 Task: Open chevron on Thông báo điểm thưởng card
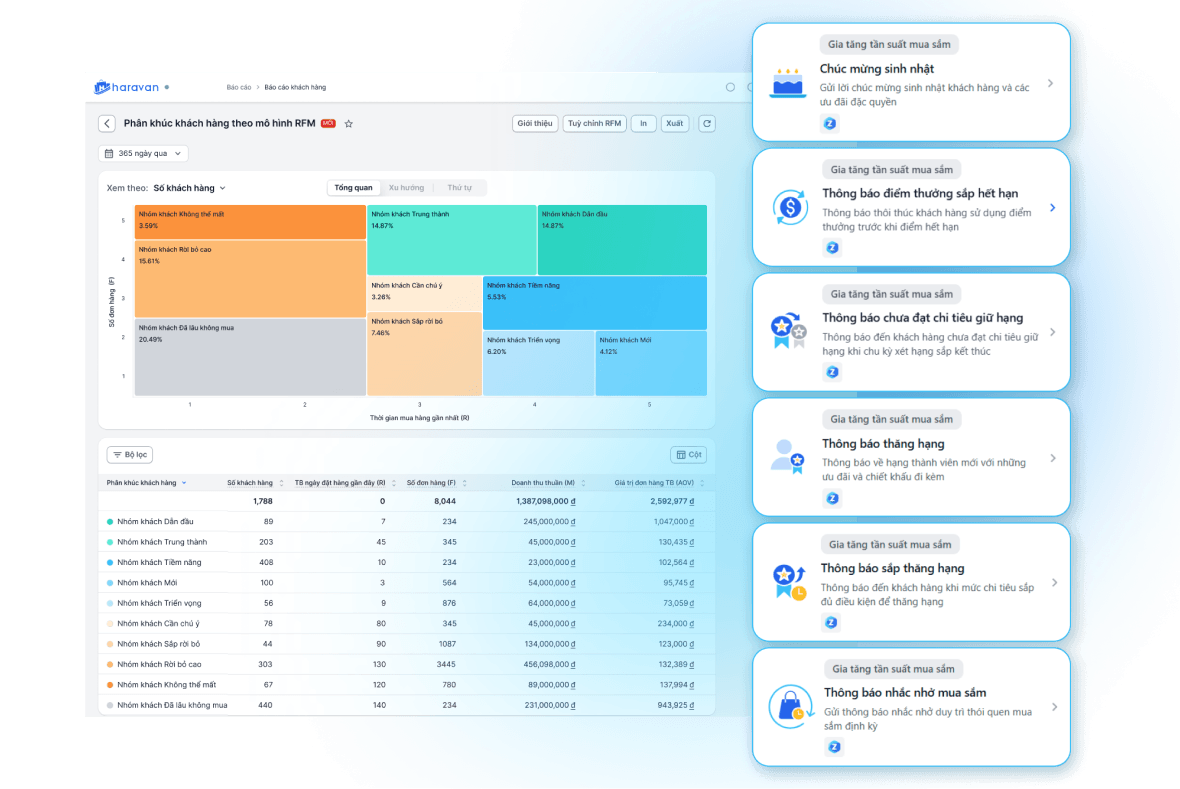1053,207
